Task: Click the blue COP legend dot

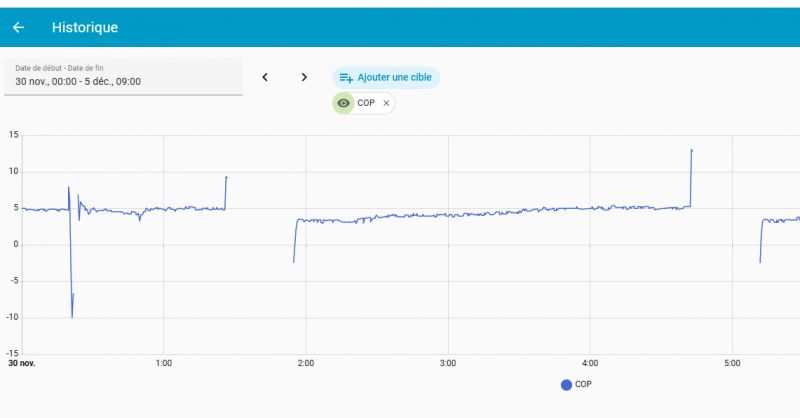Action: pos(566,384)
